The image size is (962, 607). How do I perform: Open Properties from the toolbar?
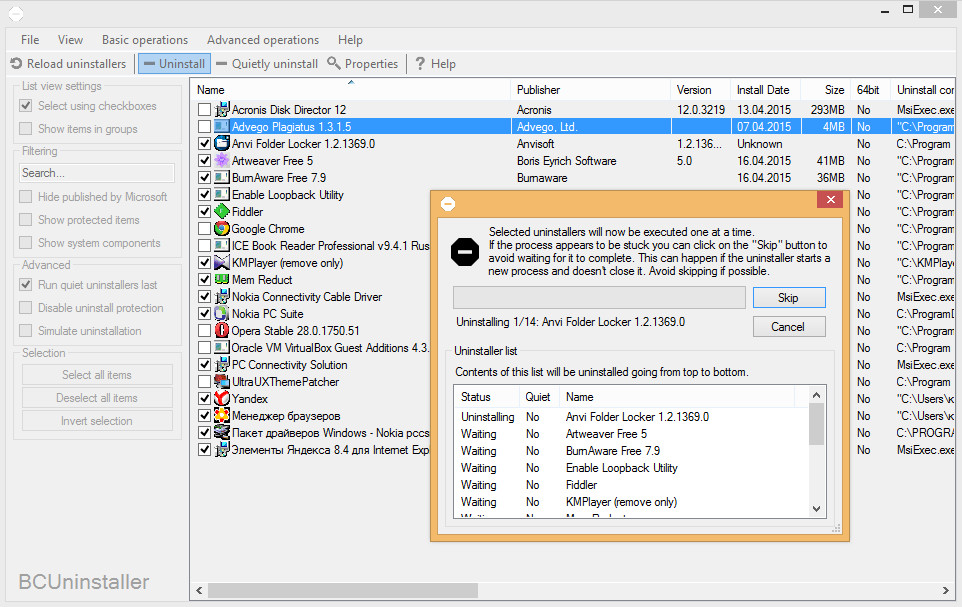coord(363,64)
